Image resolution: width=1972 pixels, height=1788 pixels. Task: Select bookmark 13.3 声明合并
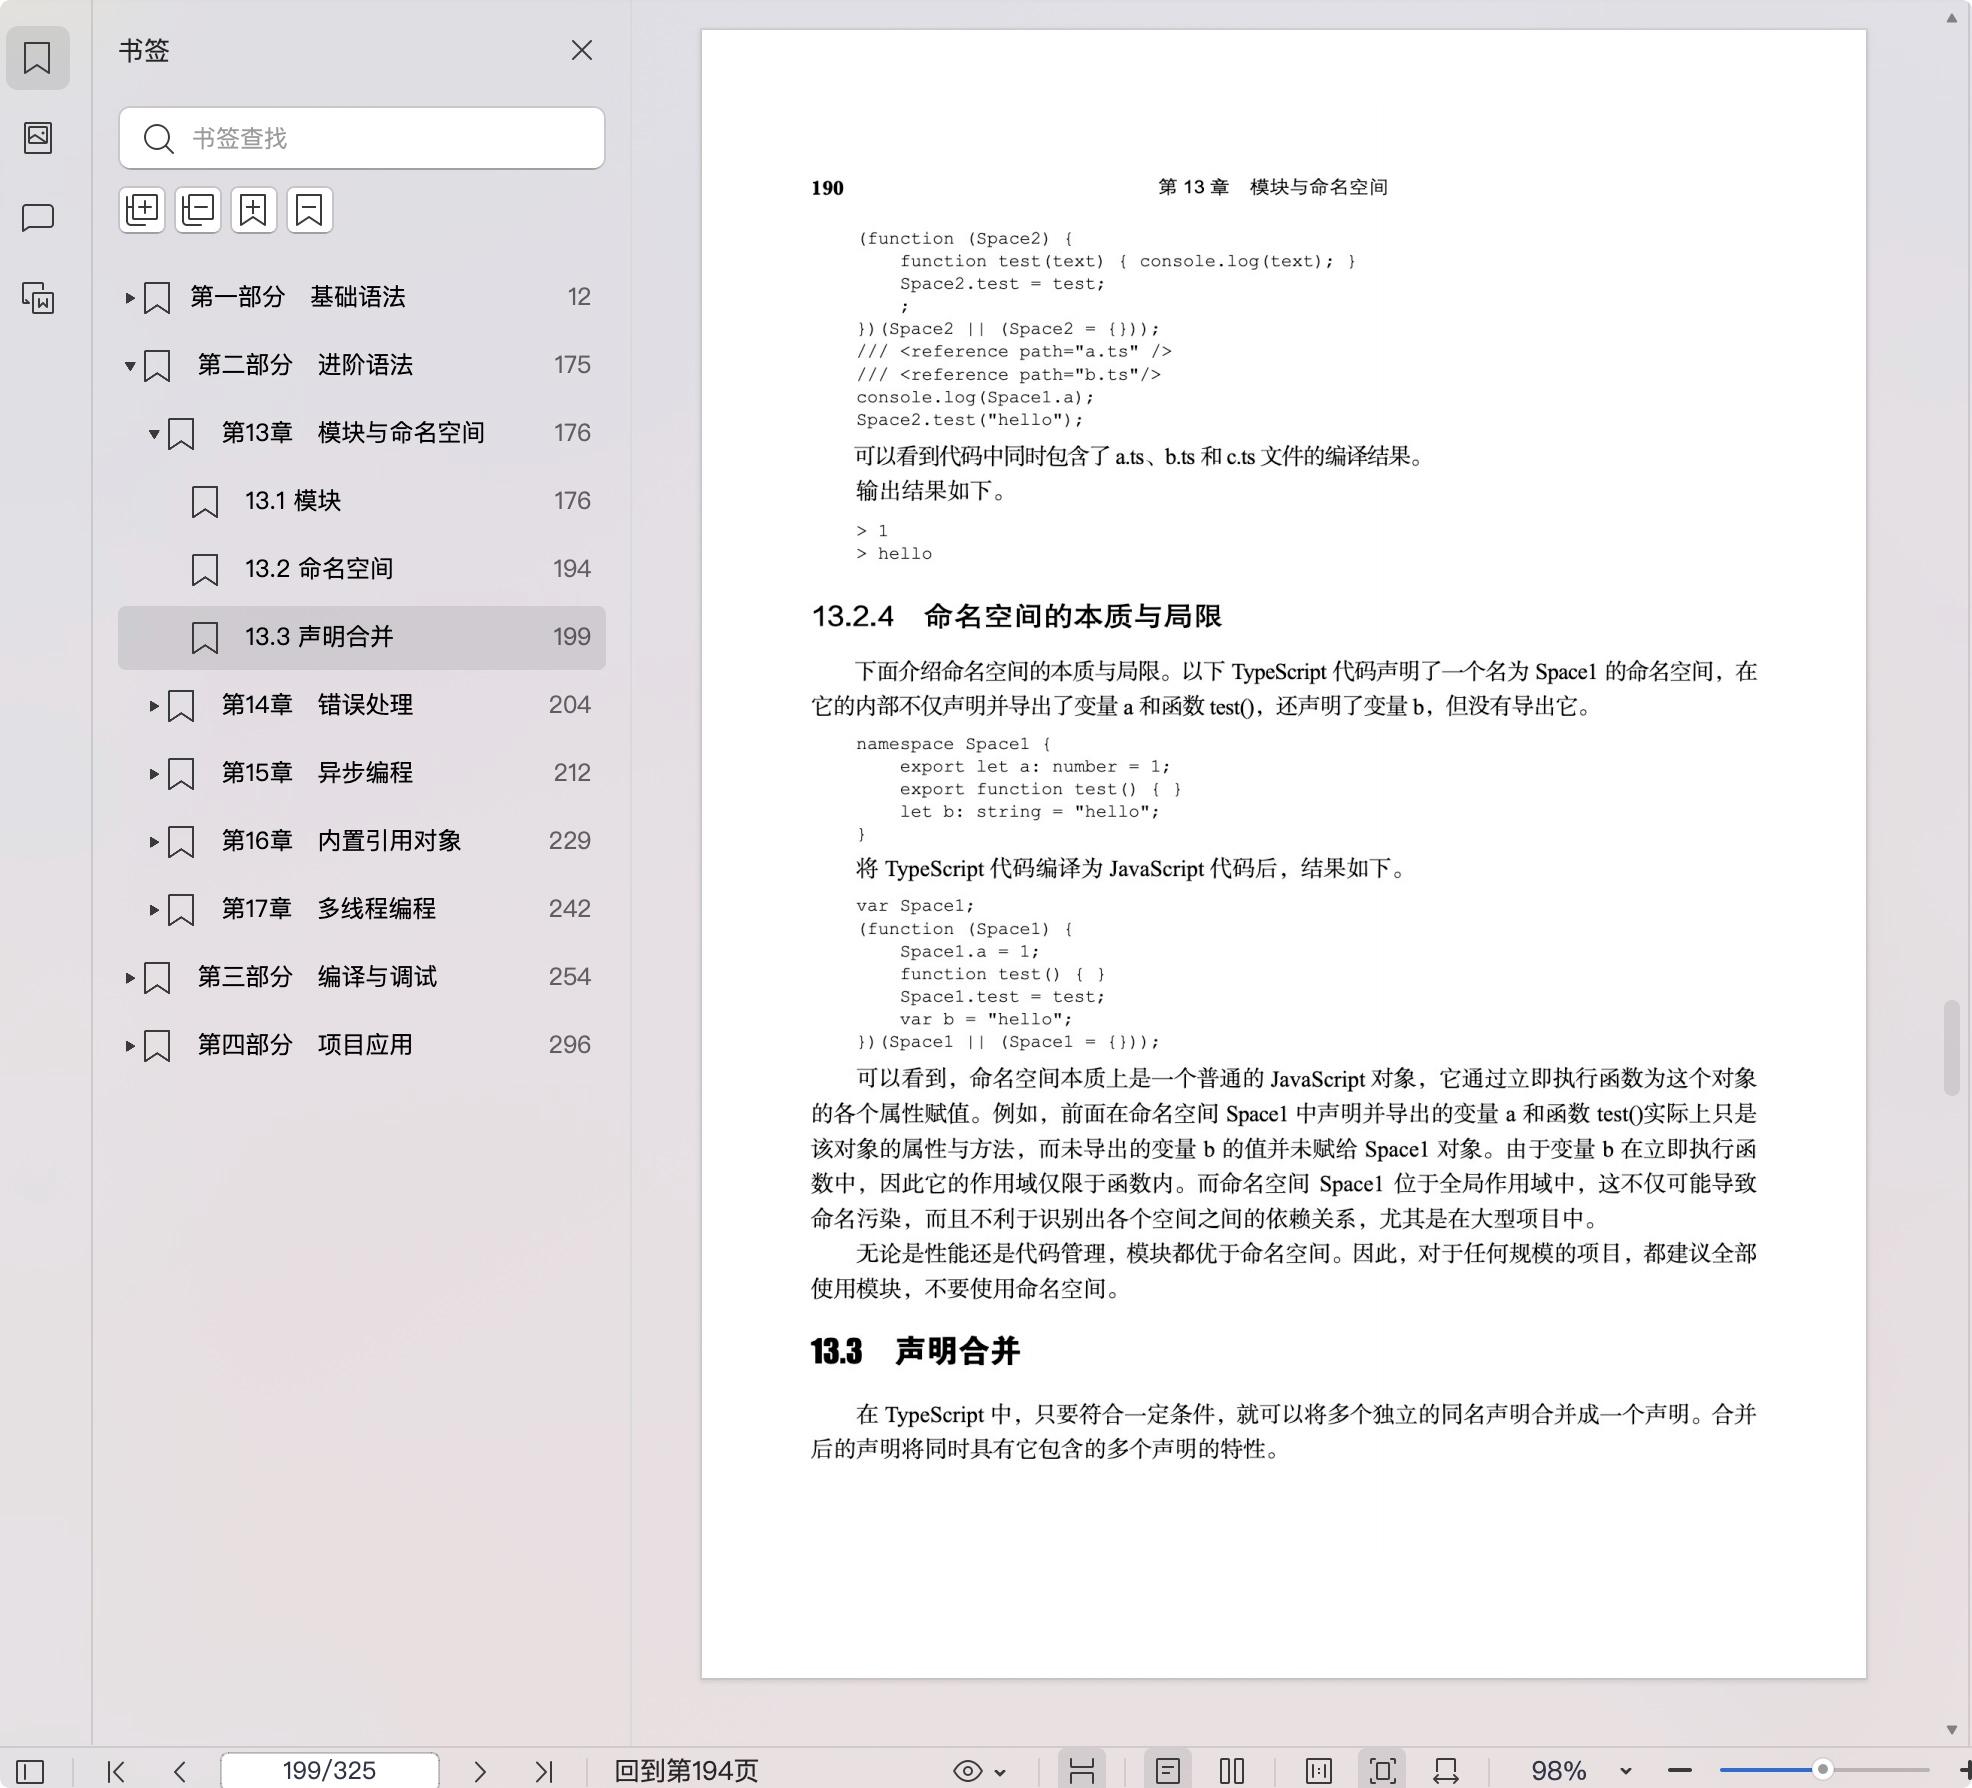coord(362,637)
